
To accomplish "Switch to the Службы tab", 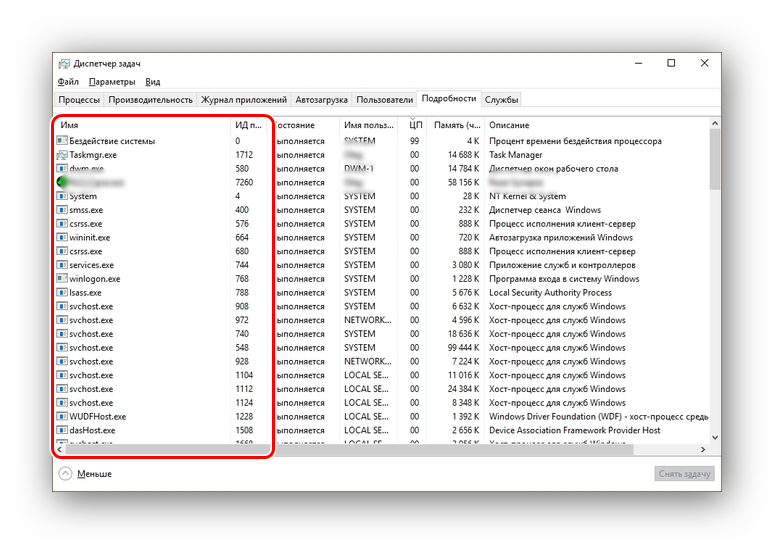I will click(x=502, y=100).
